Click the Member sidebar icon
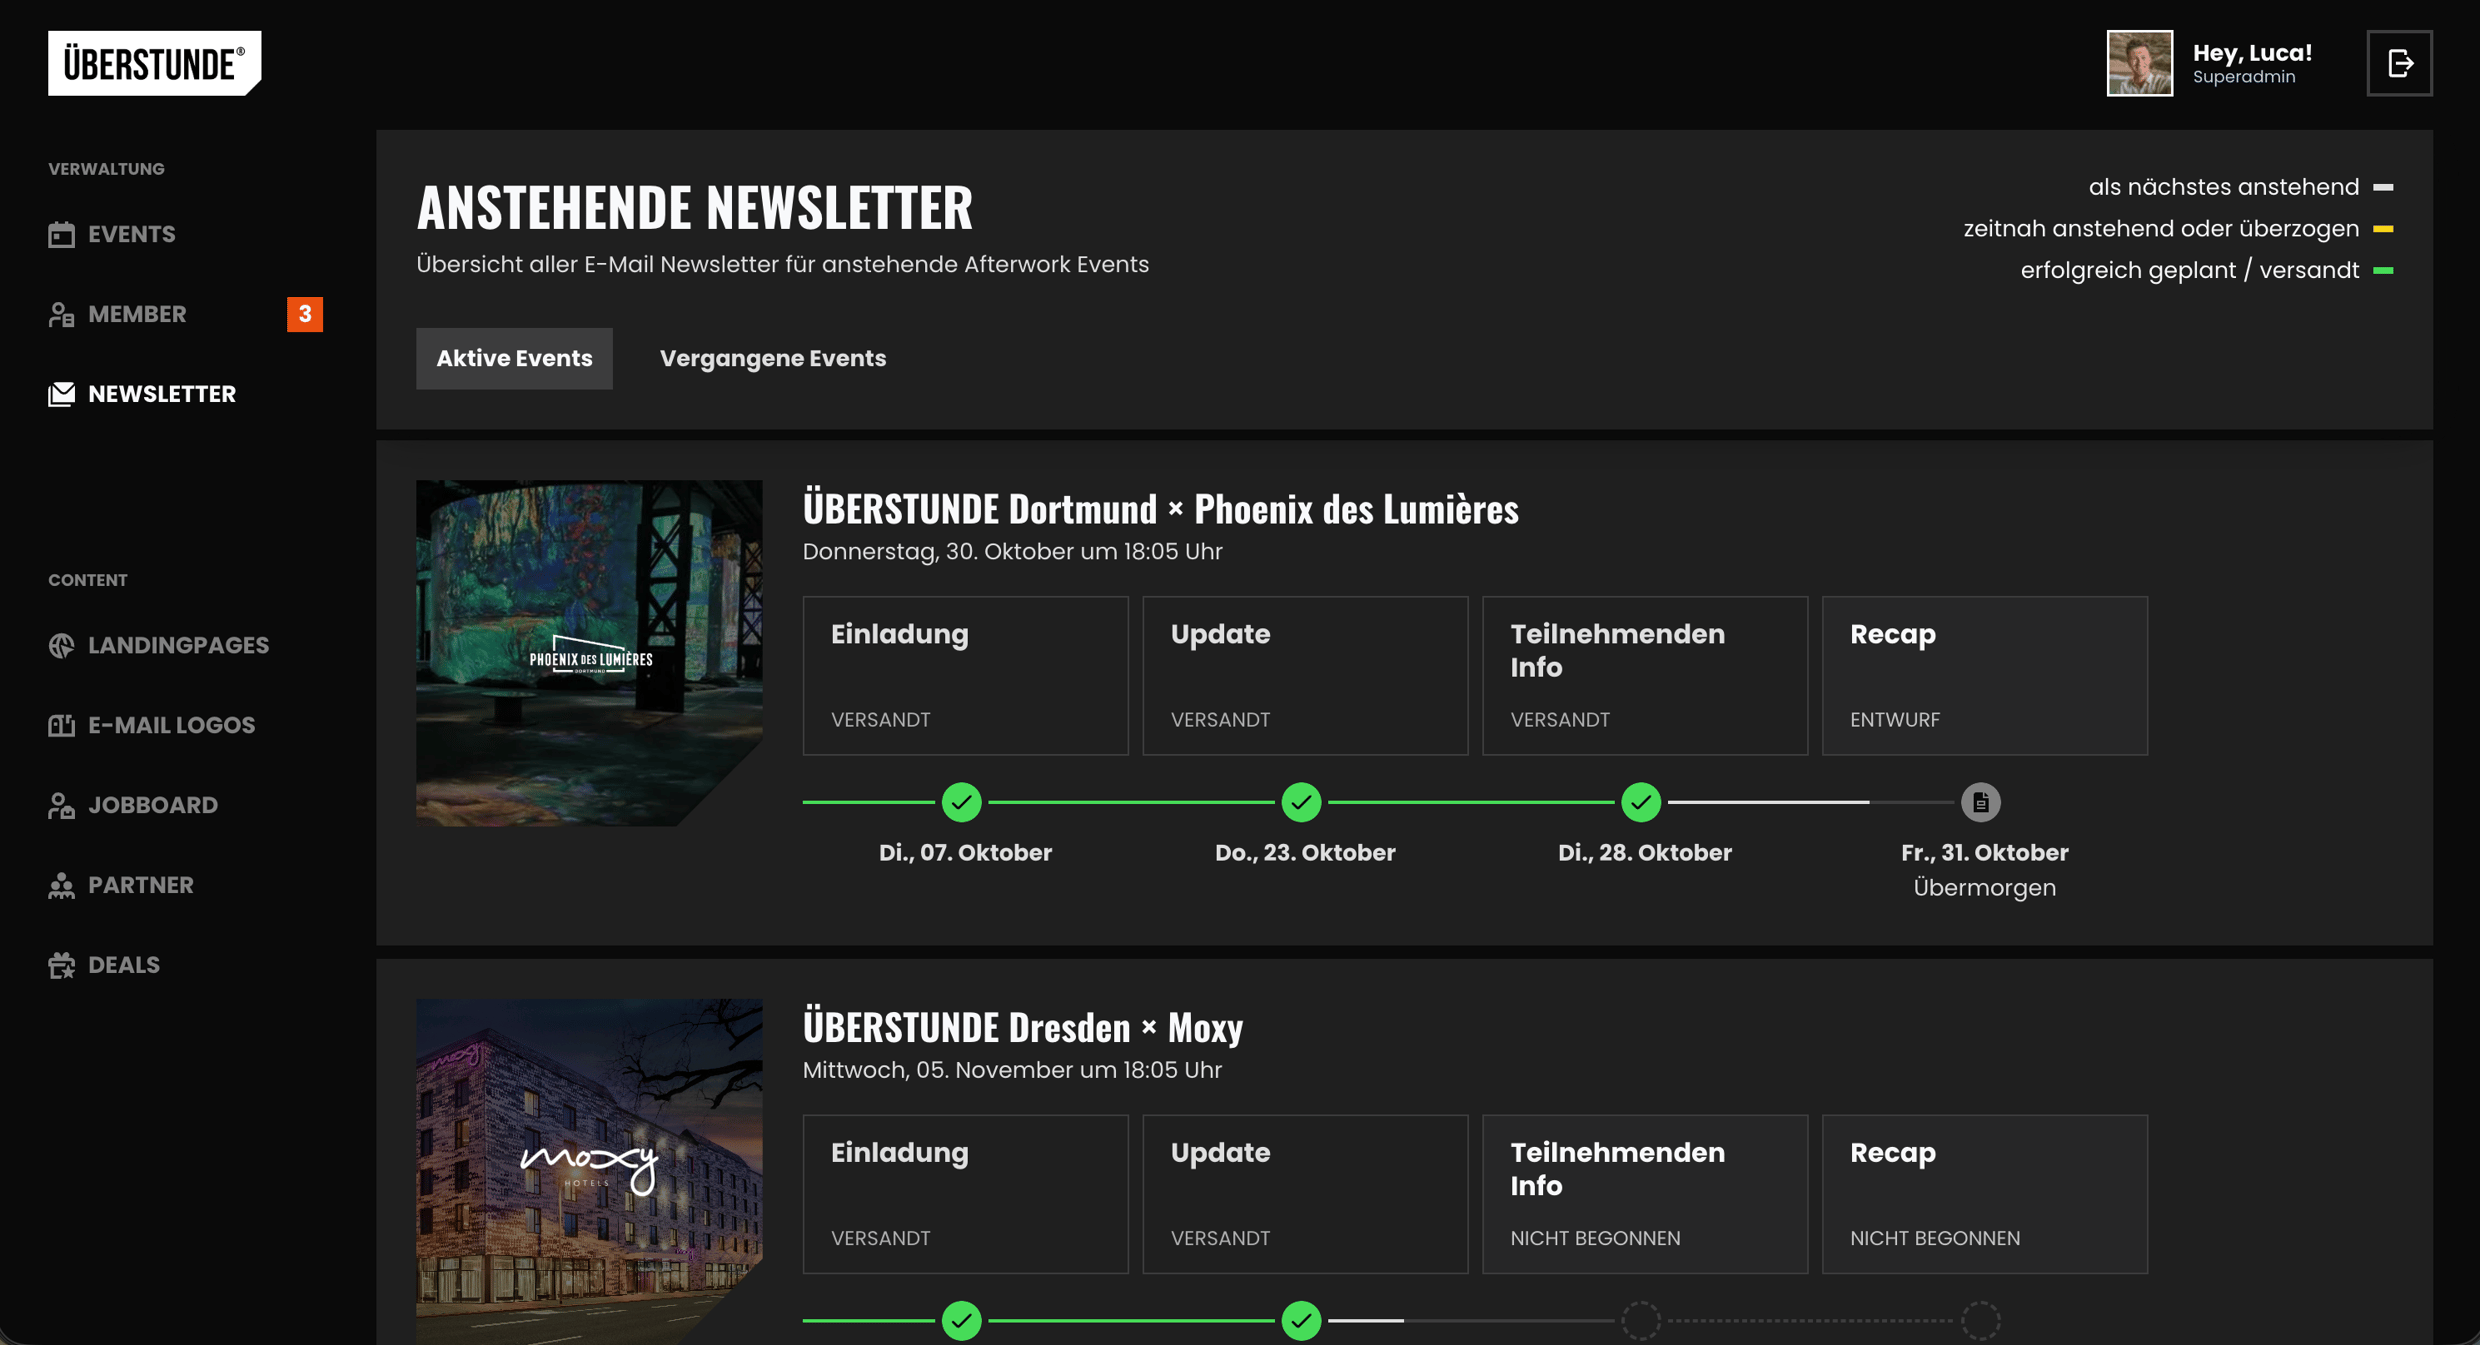Viewport: 2480px width, 1345px height. click(62, 315)
